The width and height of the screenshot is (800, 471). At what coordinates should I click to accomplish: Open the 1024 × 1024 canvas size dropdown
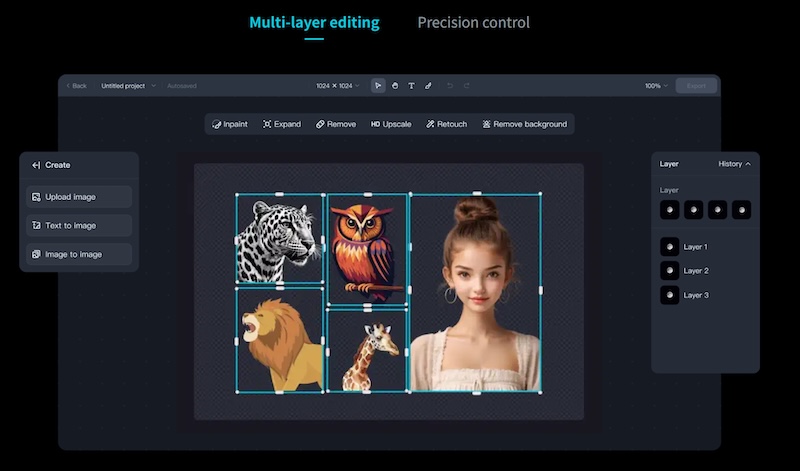pyautogui.click(x=338, y=86)
